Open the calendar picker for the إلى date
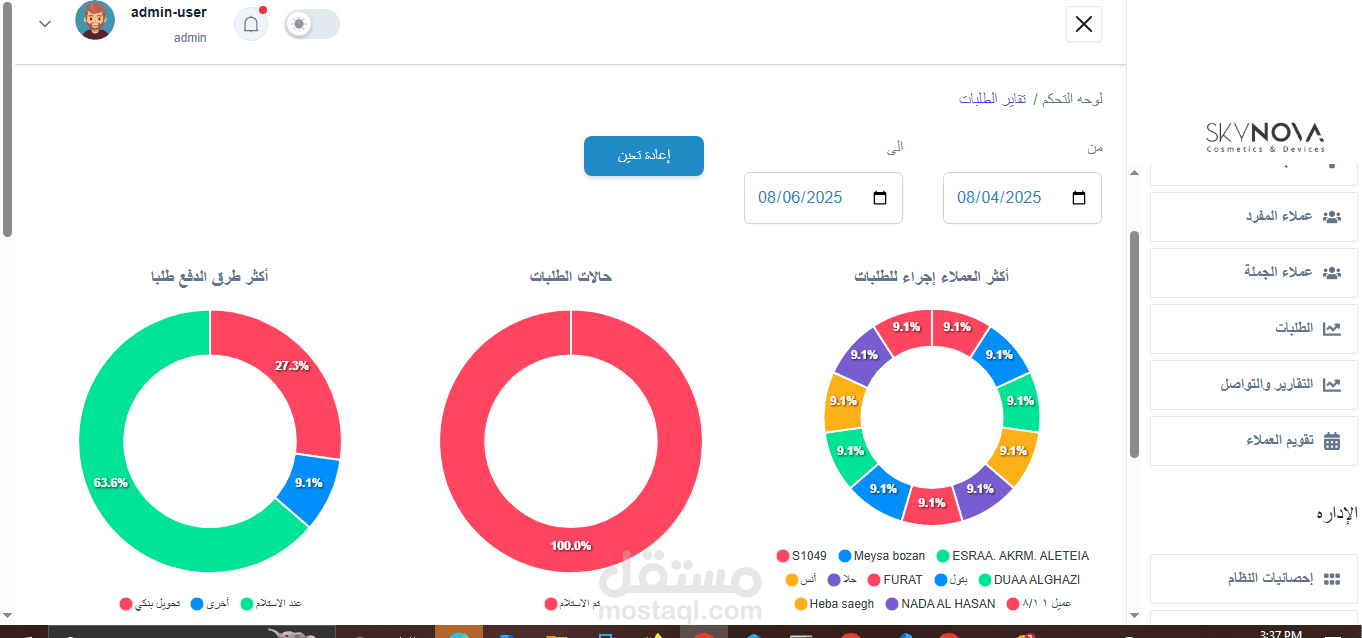 tap(879, 197)
